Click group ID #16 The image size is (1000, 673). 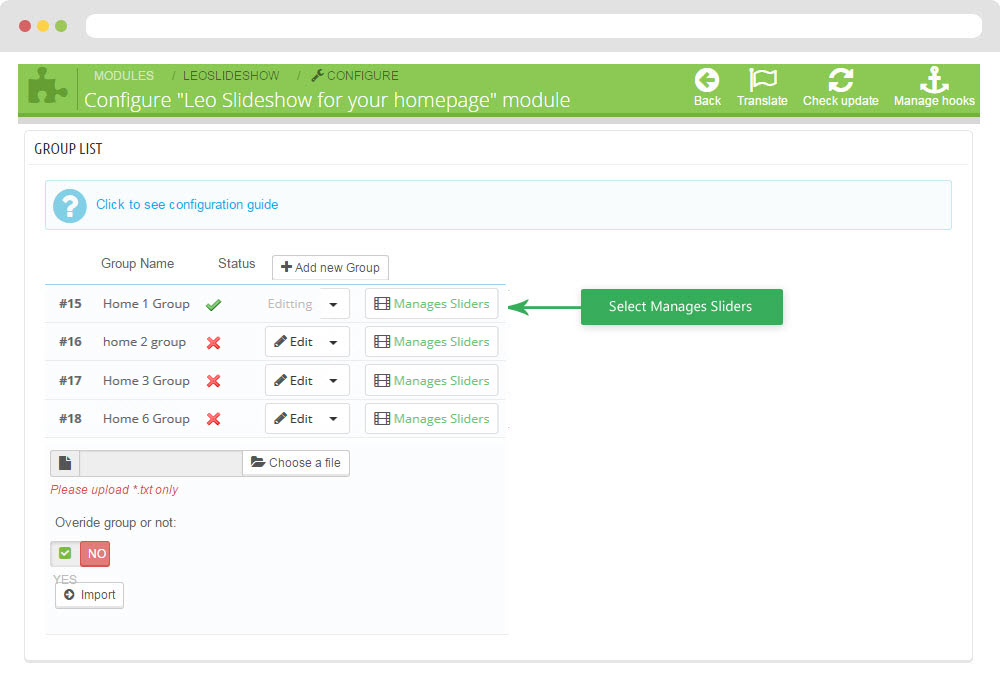point(70,342)
